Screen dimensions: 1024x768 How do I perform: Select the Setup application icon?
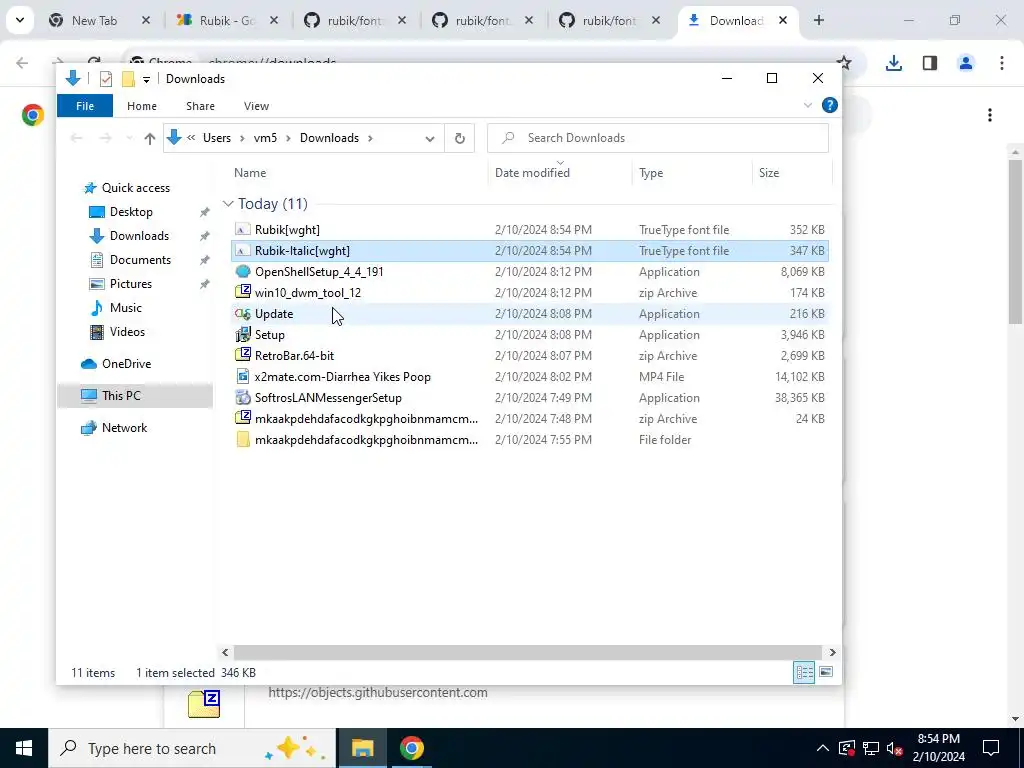[242, 335]
